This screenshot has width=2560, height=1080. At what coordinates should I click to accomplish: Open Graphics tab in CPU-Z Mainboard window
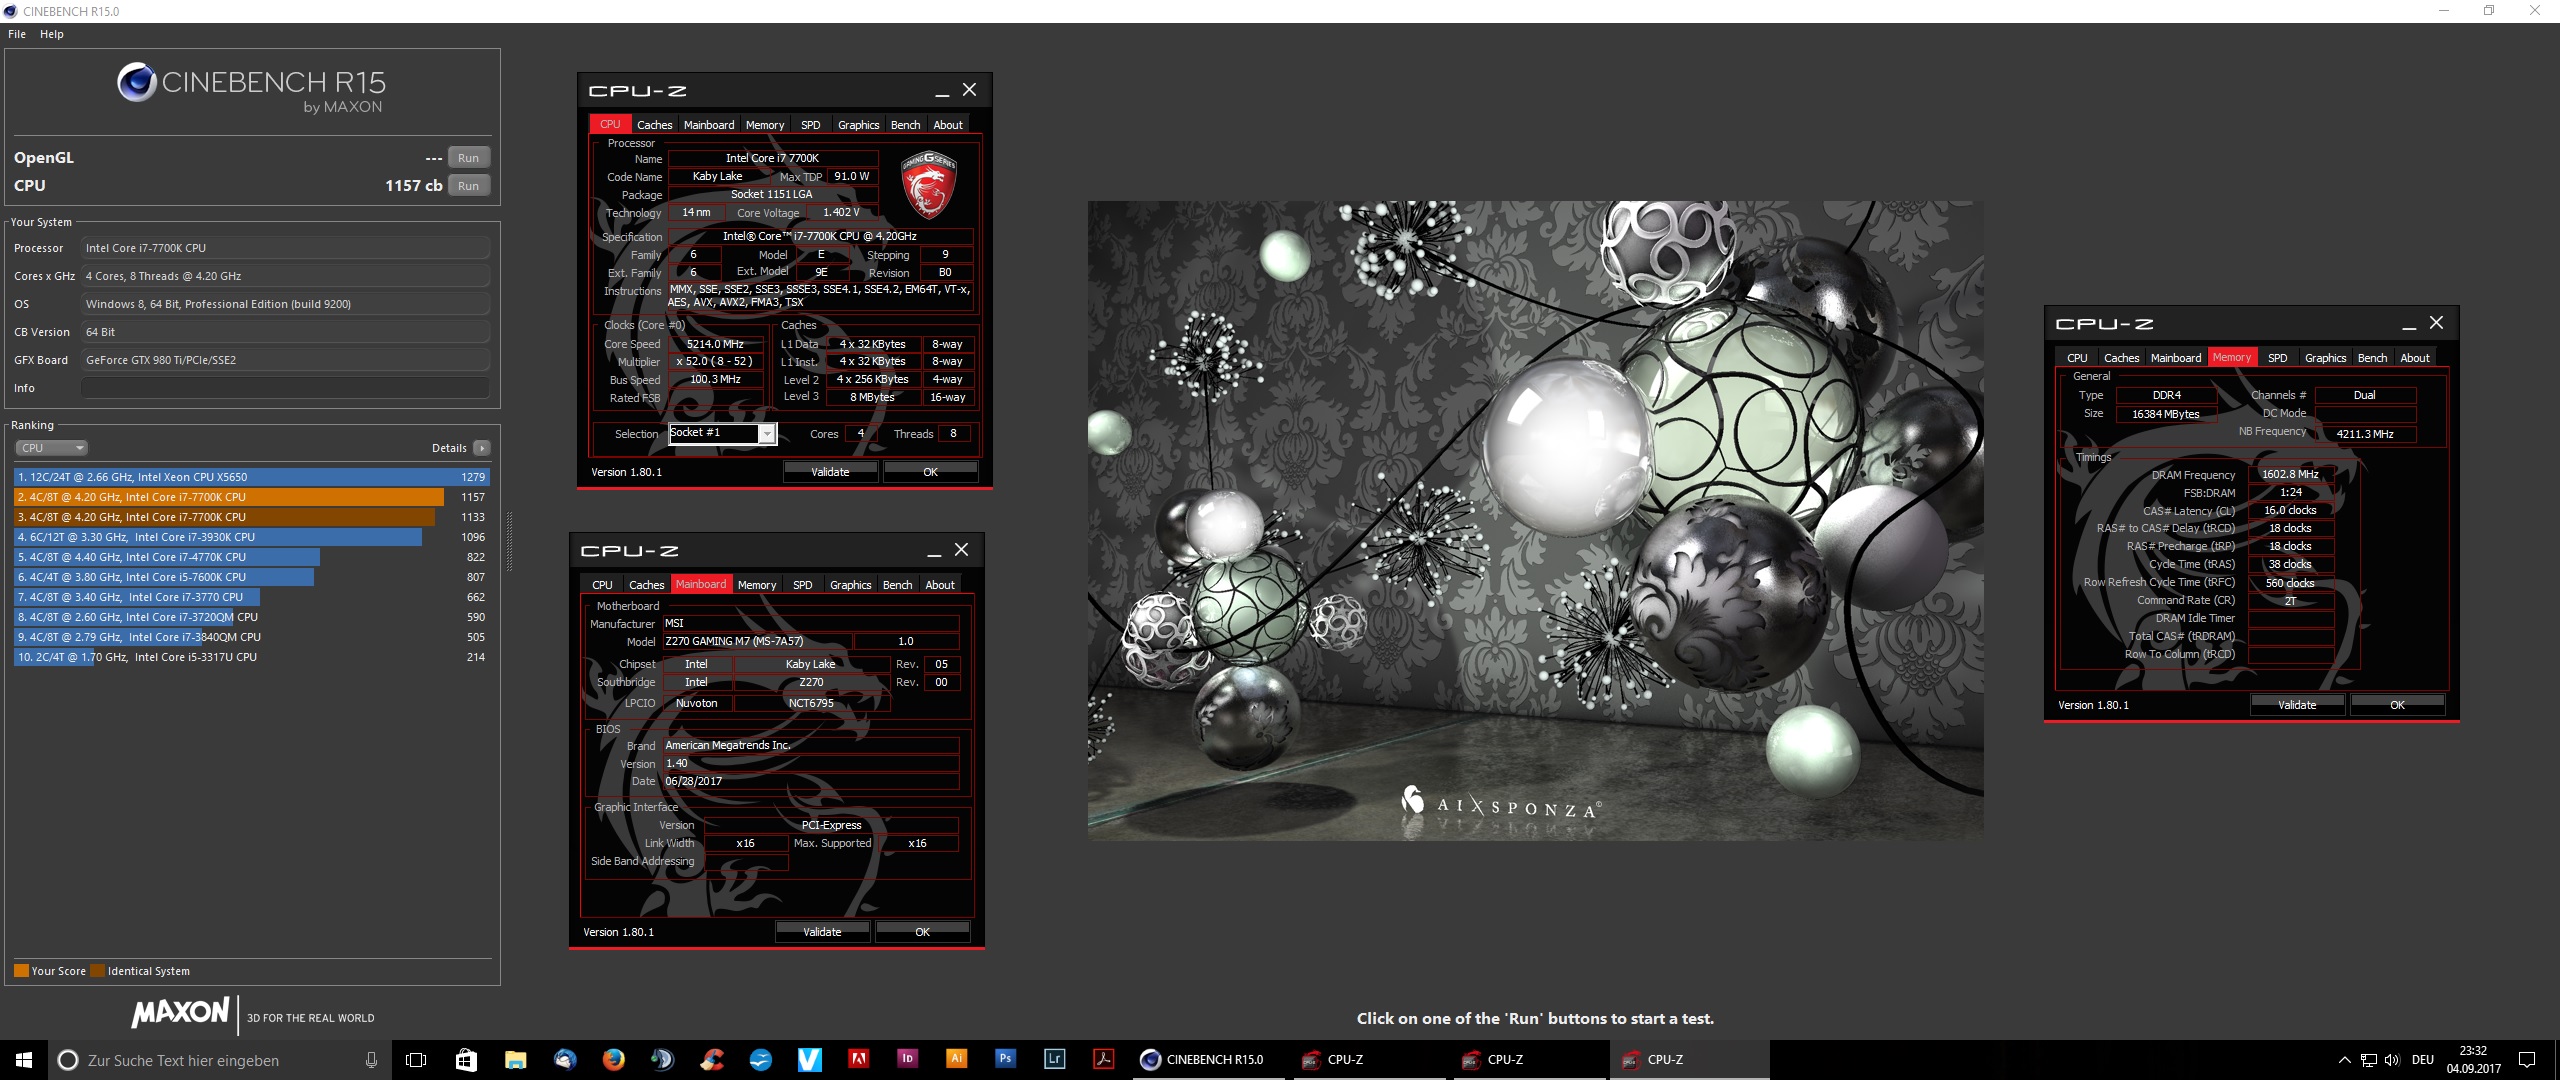click(851, 585)
